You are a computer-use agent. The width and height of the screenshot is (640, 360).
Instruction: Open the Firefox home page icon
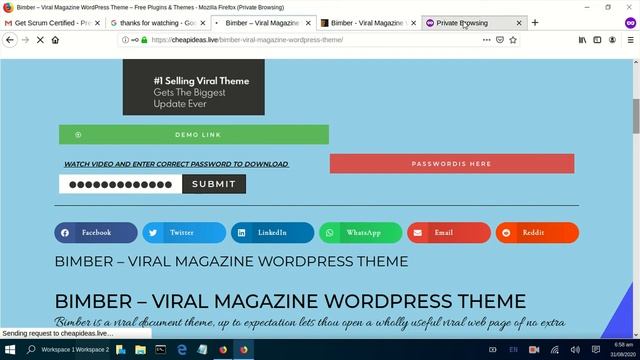[55, 40]
